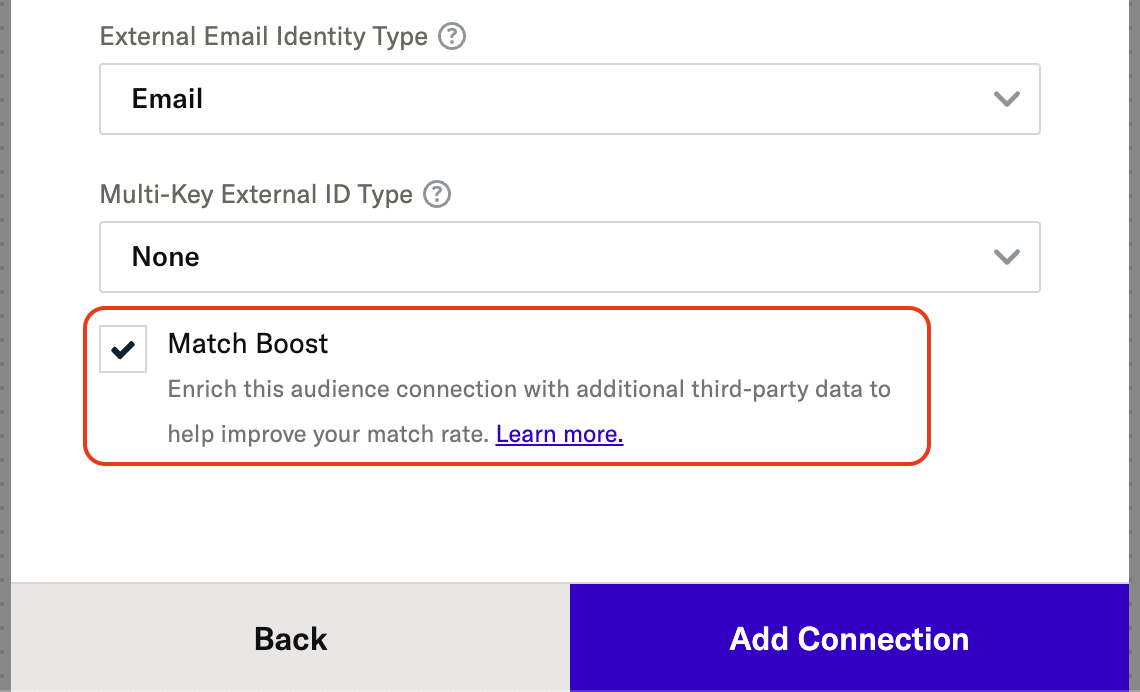This screenshot has width=1140, height=692.
Task: Click the "External Email Identity Type" field label
Action: click(264, 37)
